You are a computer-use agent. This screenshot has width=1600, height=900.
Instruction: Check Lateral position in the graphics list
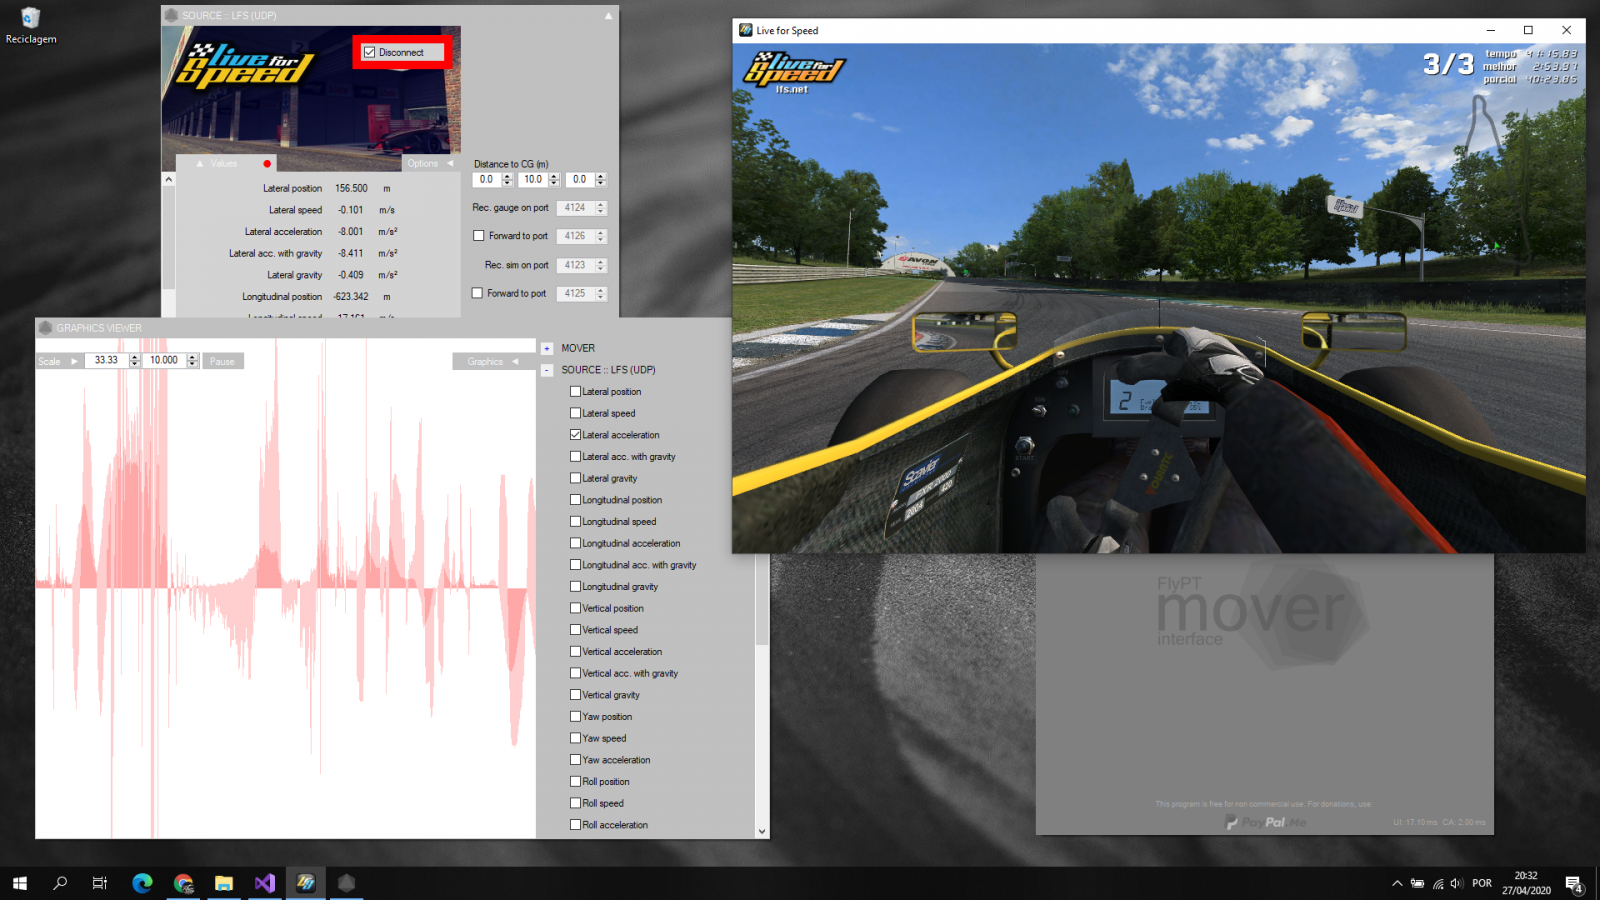[575, 391]
